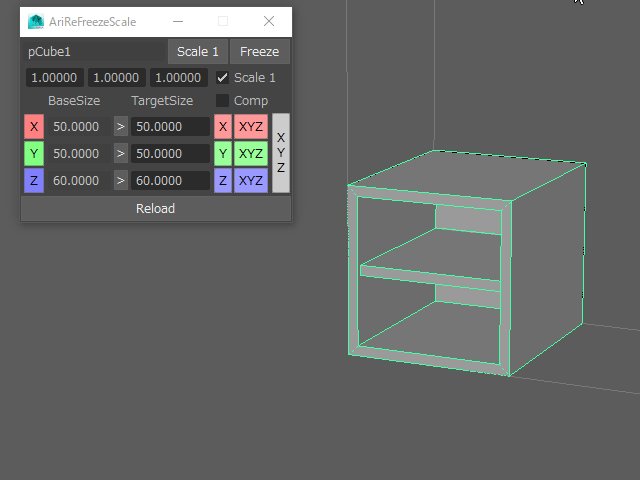The width and height of the screenshot is (640, 480).
Task: Click the tall gray vertical XYZ button
Action: 281,153
